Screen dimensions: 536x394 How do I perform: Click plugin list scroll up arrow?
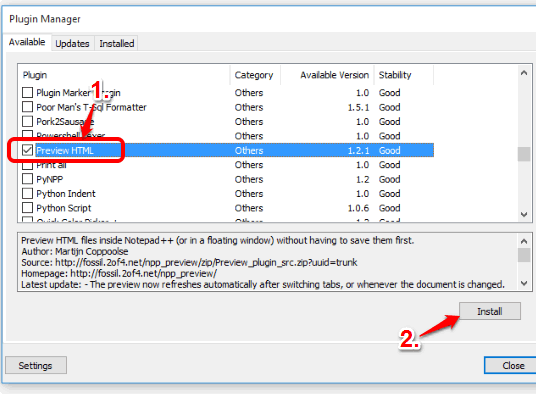[524, 73]
